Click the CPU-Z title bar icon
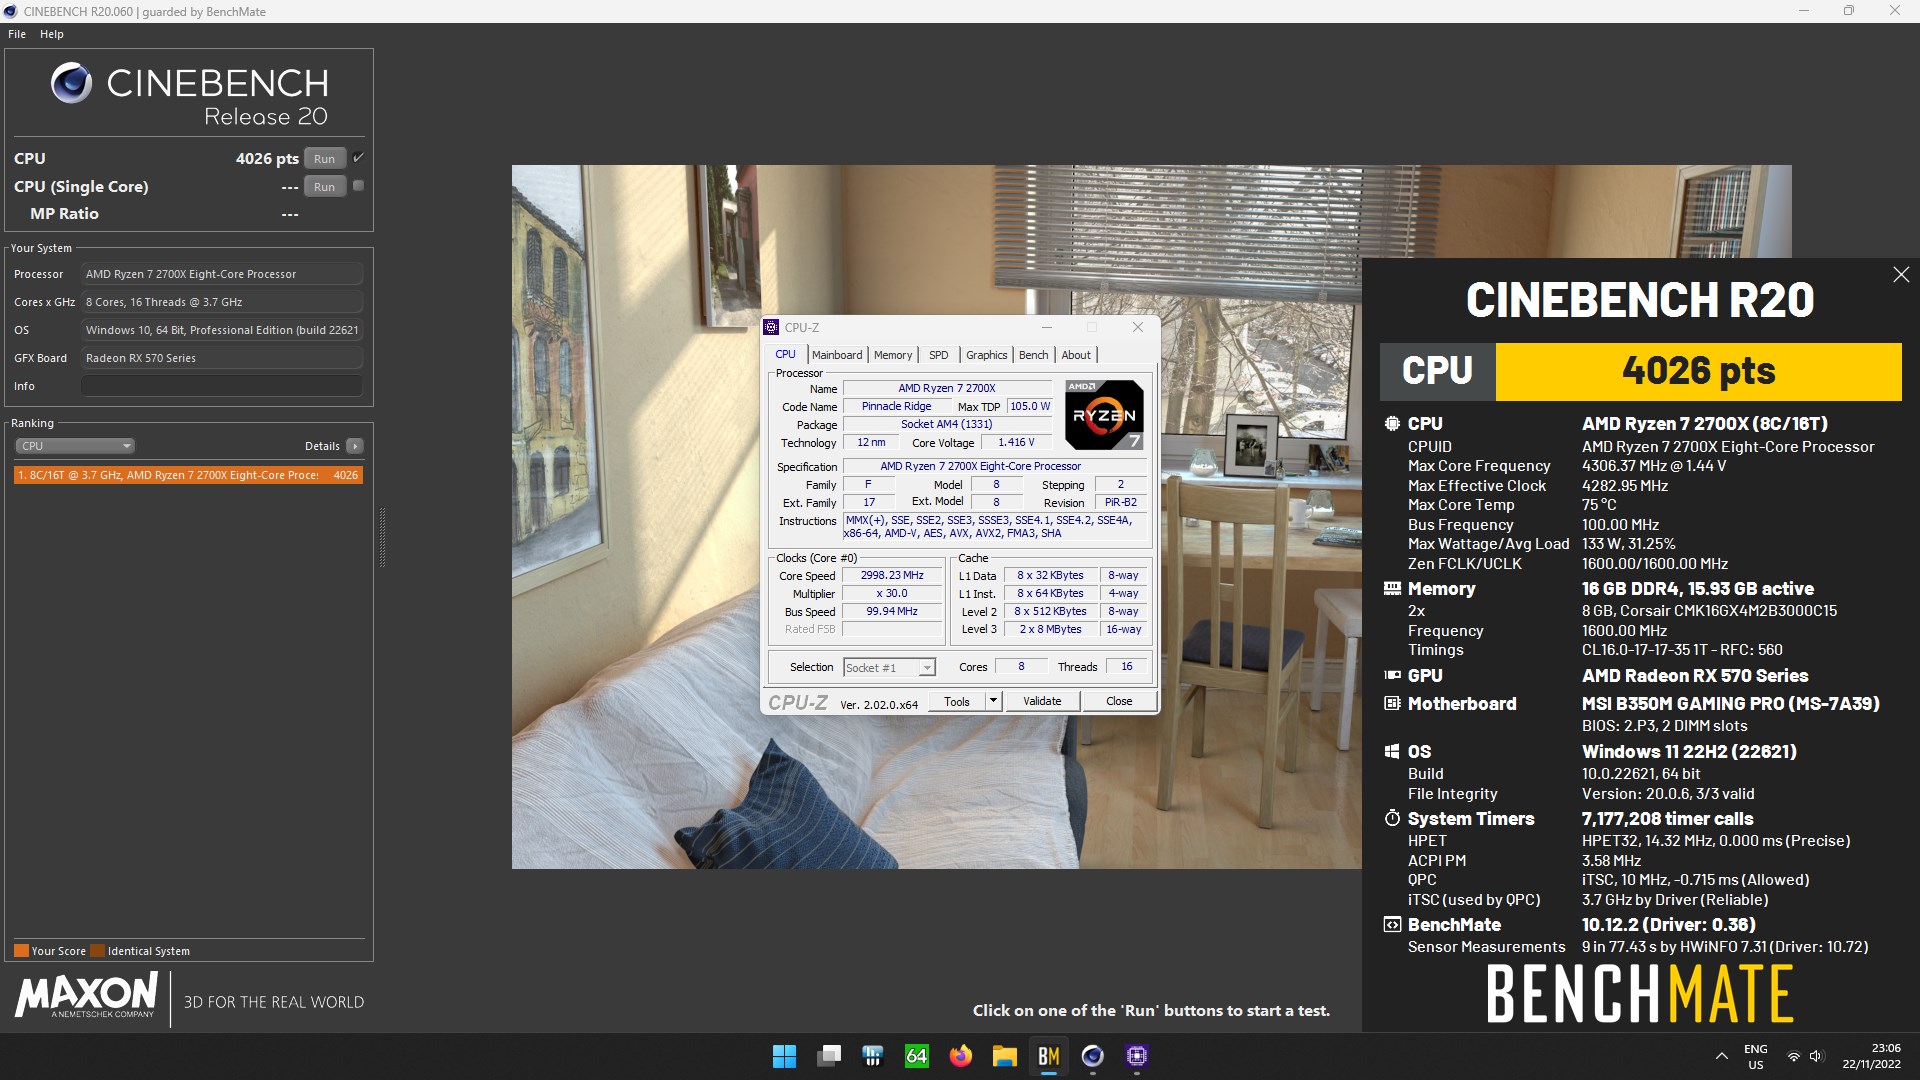 [x=771, y=327]
